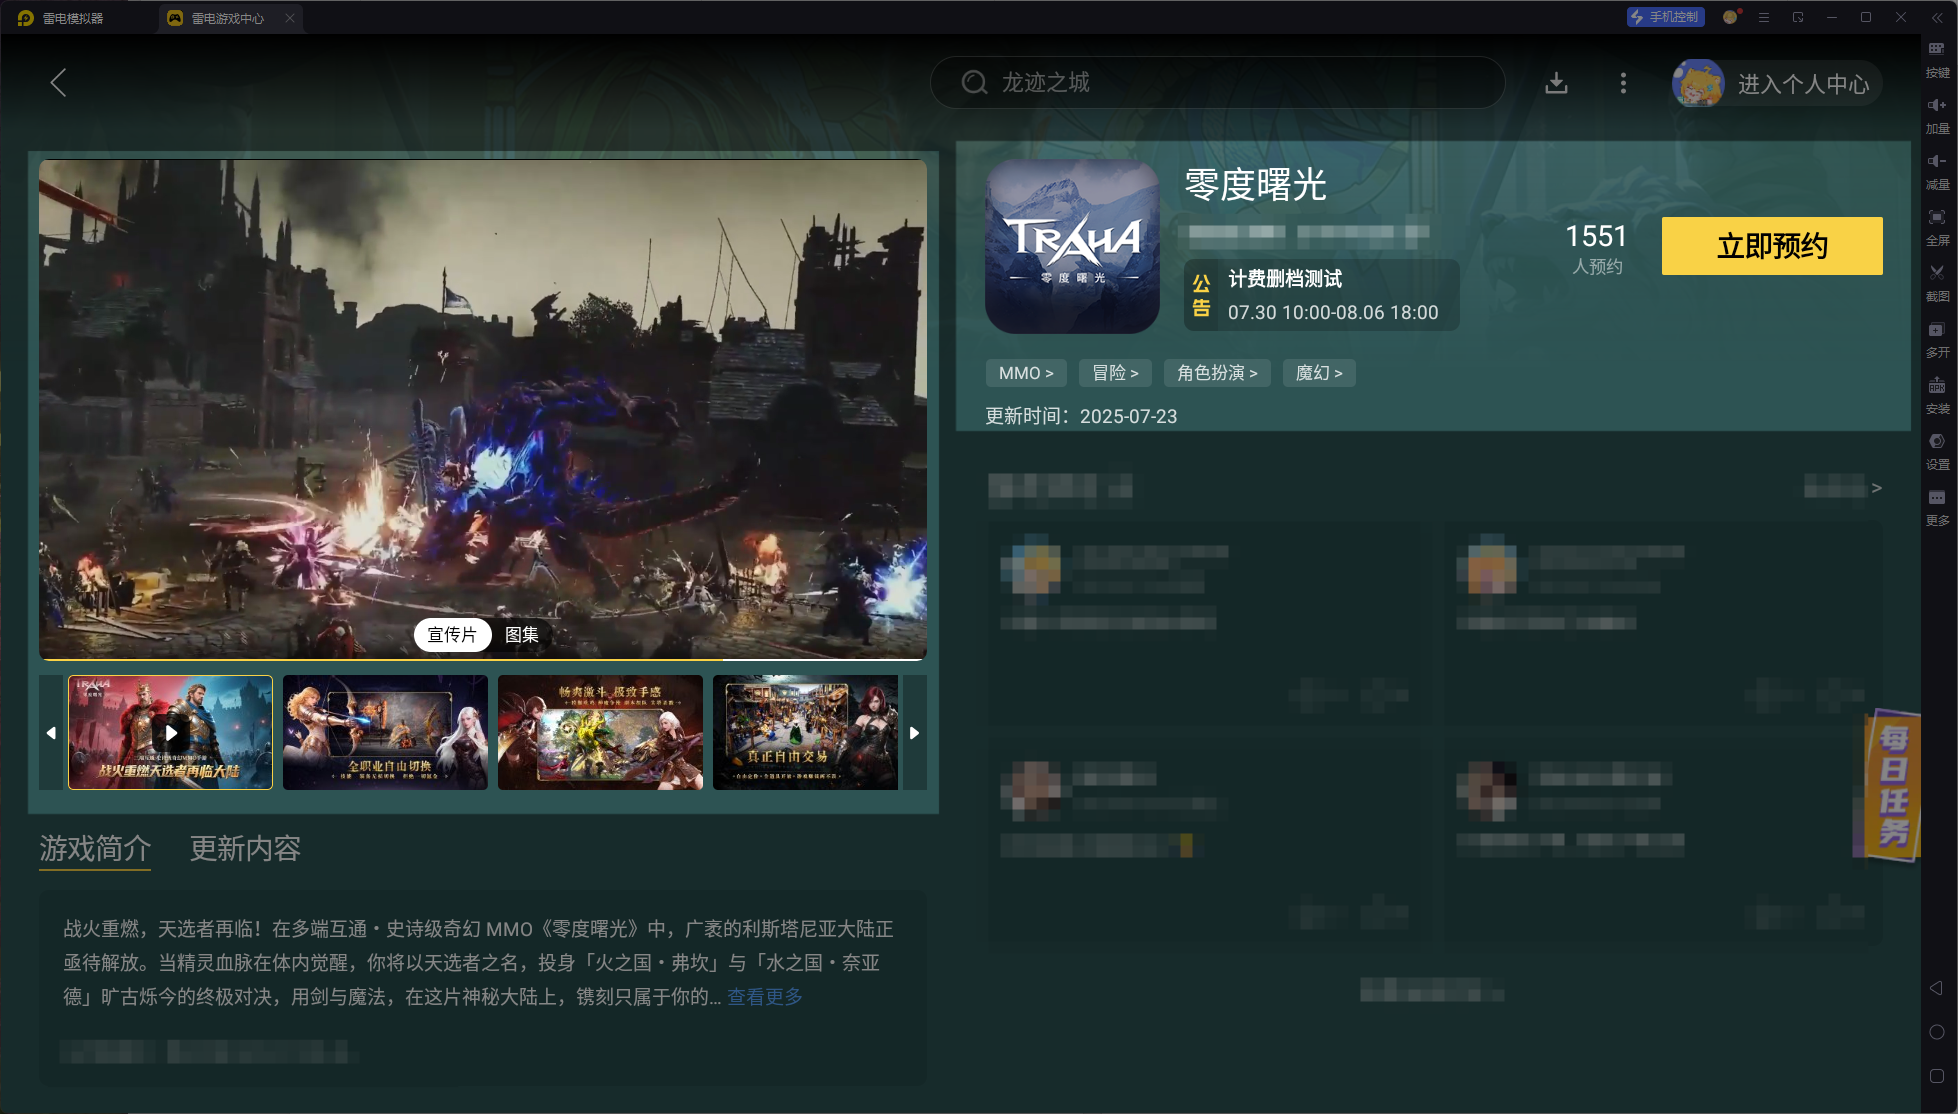
Task: Click the Android recents square button
Action: (x=1937, y=1076)
